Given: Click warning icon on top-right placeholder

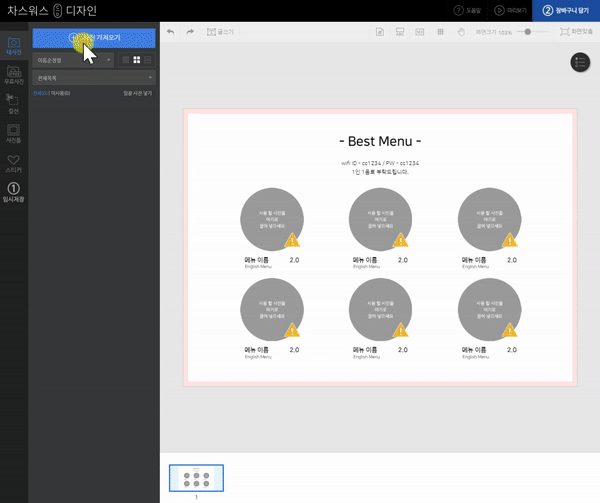Looking at the screenshot, I should click(510, 241).
